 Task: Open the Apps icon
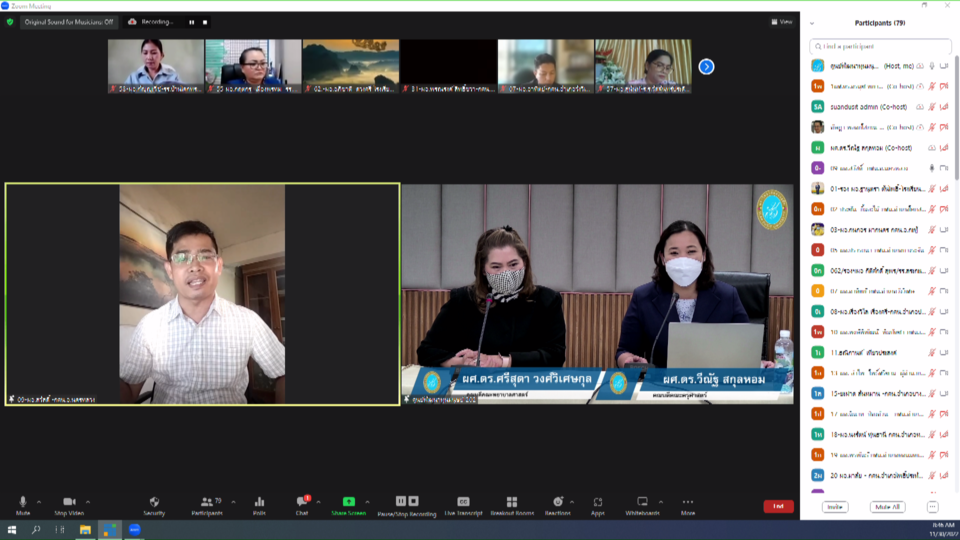click(x=598, y=503)
